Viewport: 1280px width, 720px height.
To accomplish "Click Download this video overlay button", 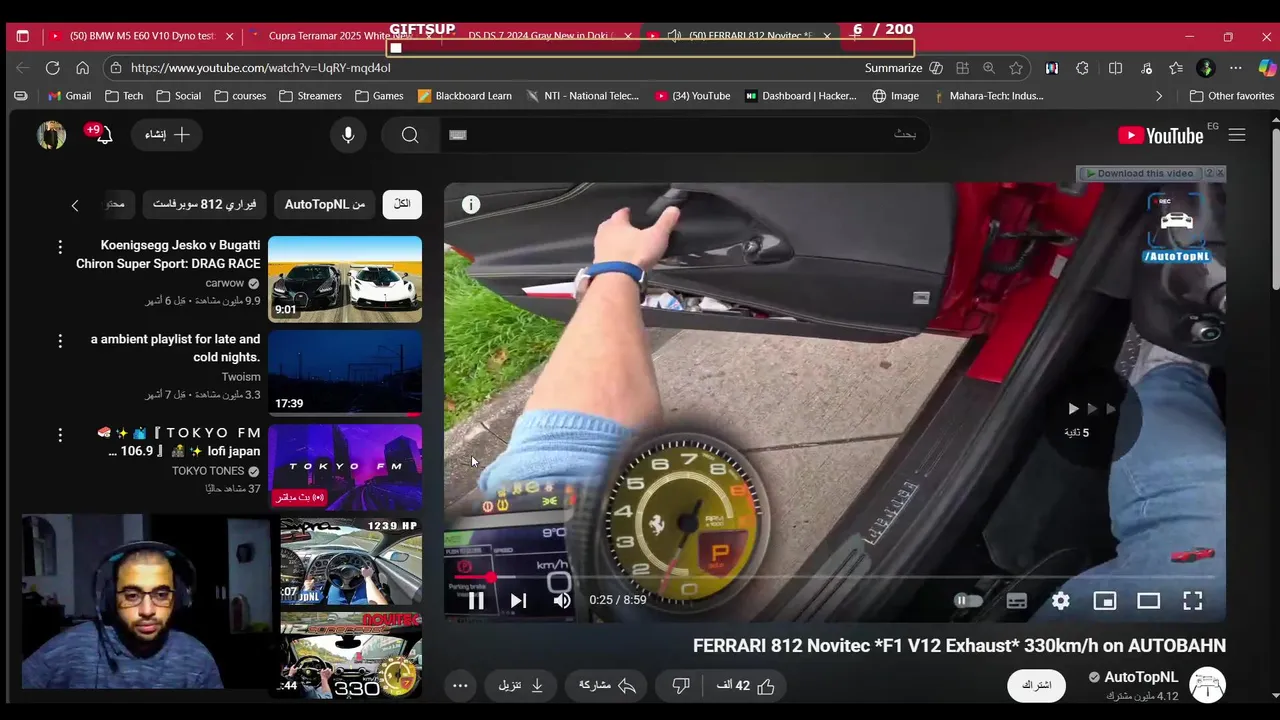I will click(x=1139, y=173).
